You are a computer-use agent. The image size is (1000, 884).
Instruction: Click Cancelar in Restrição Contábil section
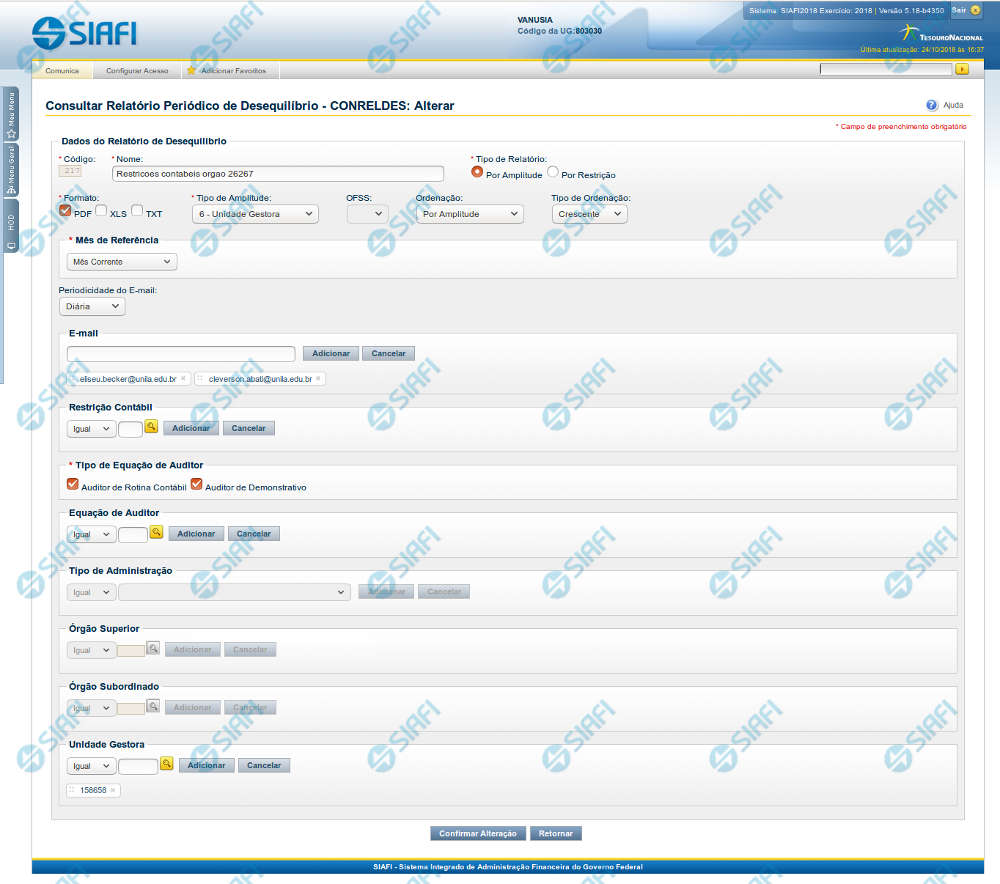pos(248,428)
